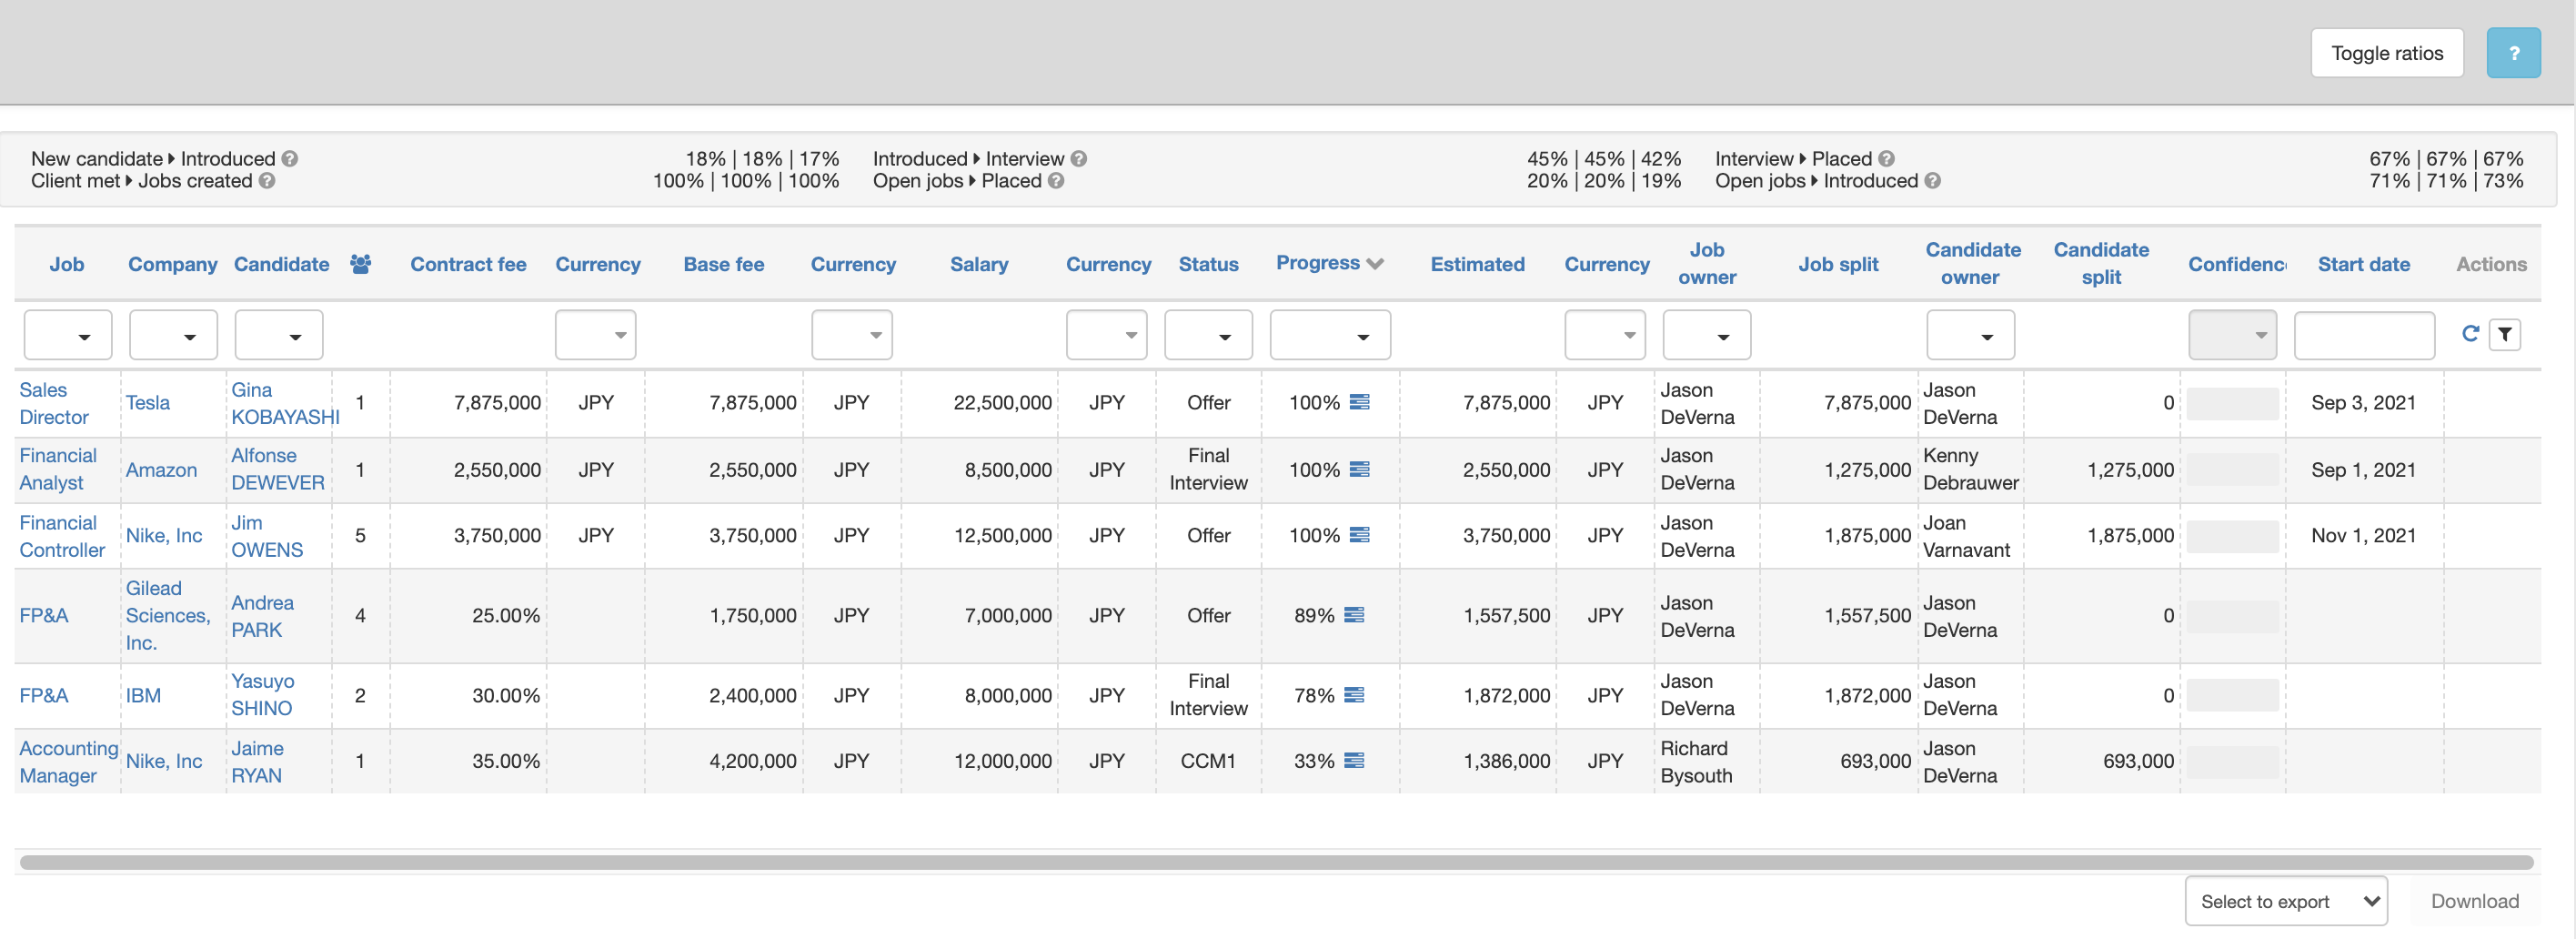Click help icon next to Client met Jobs created
2576x939 pixels.
pyautogui.click(x=267, y=181)
